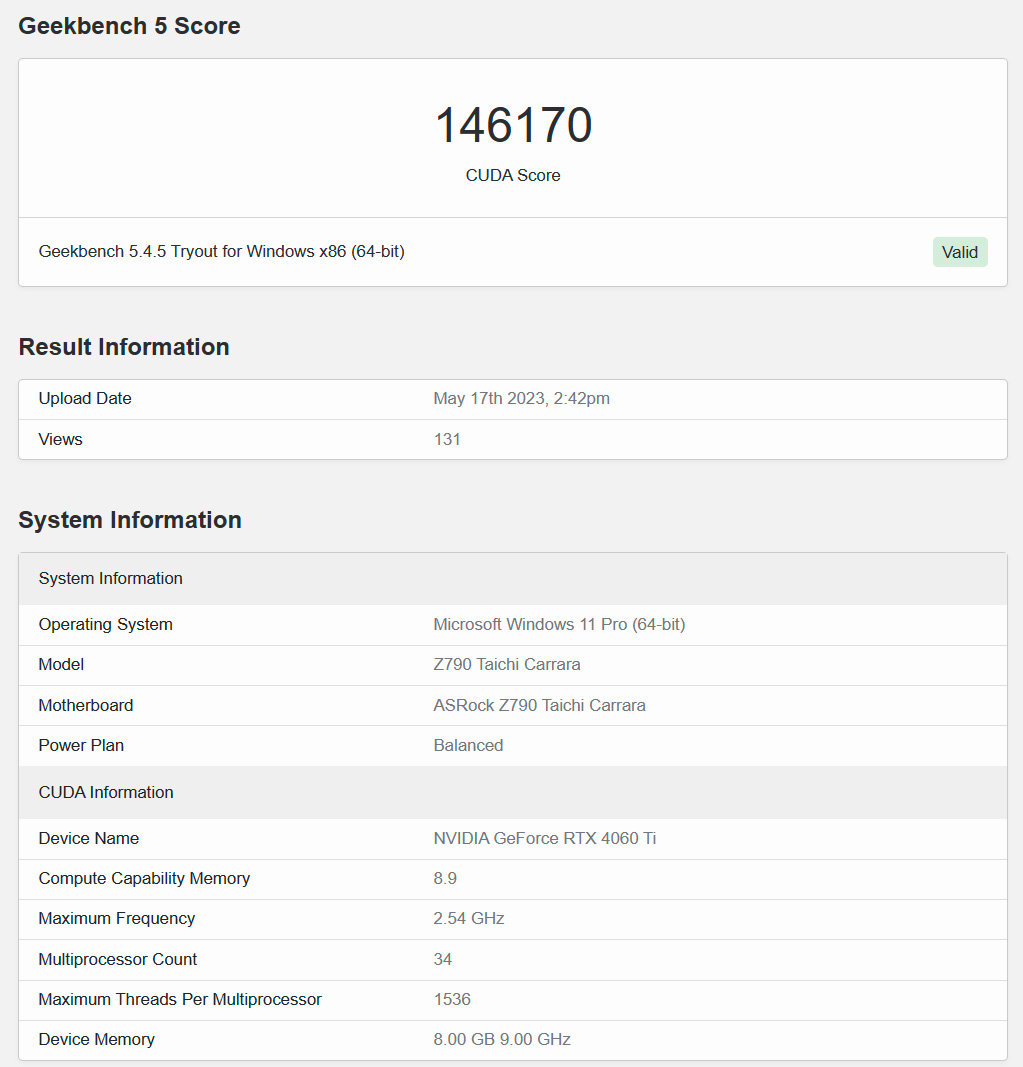This screenshot has height=1067, width=1023.
Task: Select the Maximum Frequency value 2.54 GHz
Action: point(469,919)
